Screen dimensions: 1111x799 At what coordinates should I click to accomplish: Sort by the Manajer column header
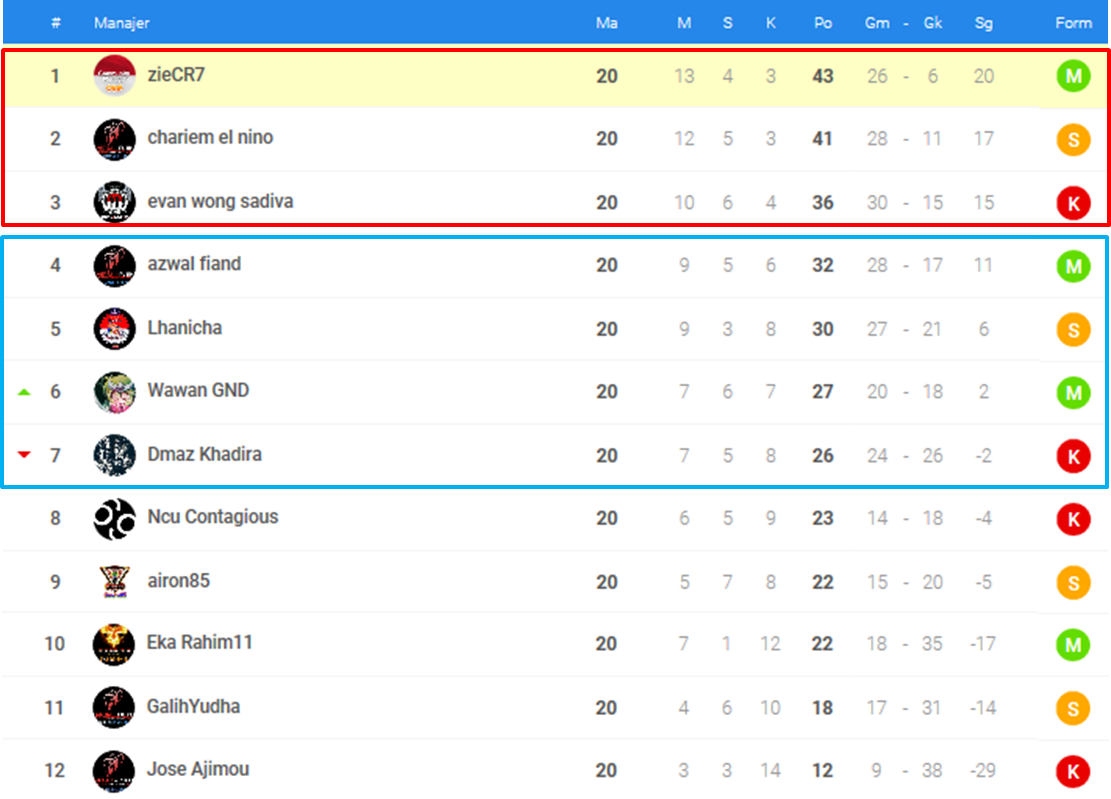click(121, 23)
